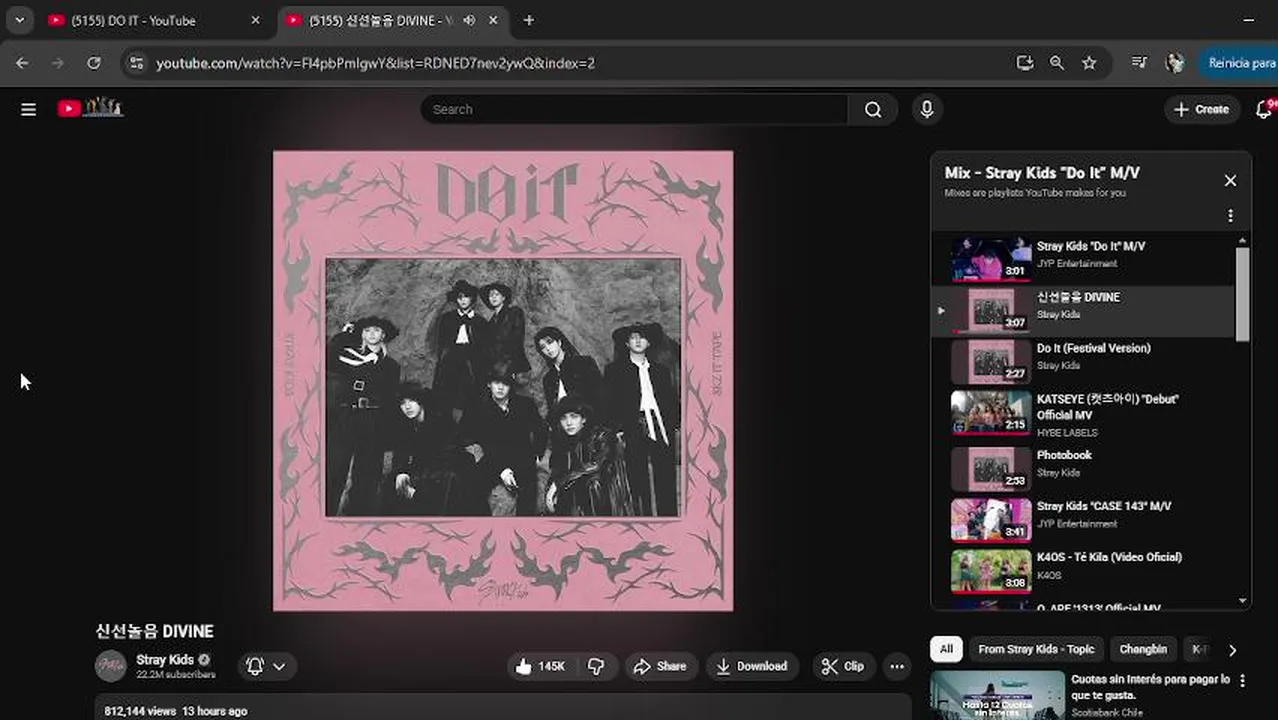Like the video with 145K likes
Image resolution: width=1278 pixels, height=720 pixels.
pyautogui.click(x=540, y=666)
